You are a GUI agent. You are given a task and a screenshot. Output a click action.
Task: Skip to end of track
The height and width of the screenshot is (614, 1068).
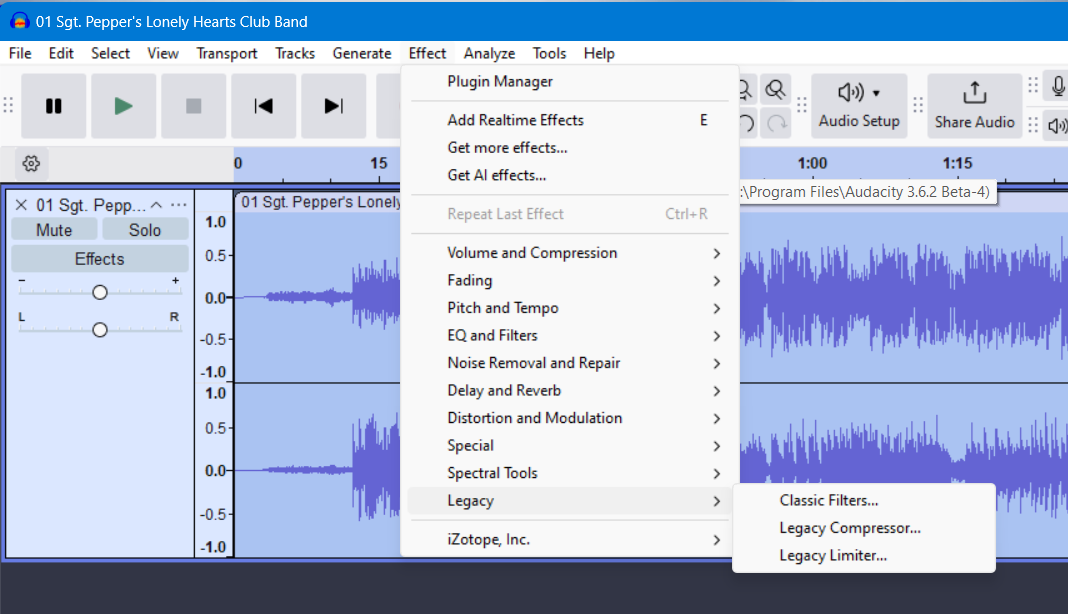coord(334,106)
